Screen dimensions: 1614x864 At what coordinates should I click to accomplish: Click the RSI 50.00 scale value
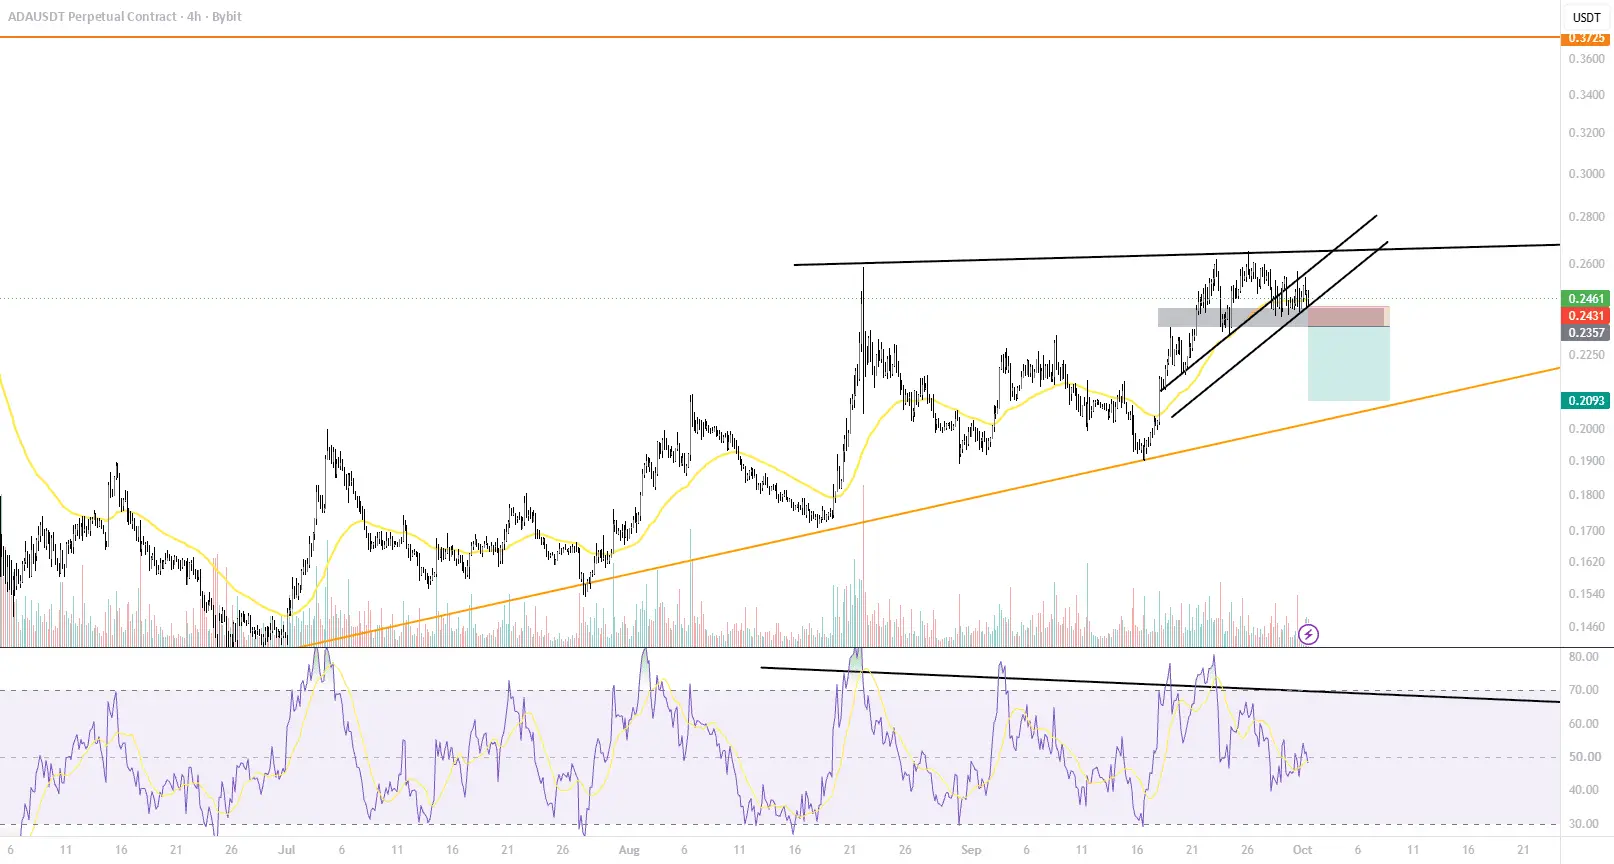(x=1584, y=756)
